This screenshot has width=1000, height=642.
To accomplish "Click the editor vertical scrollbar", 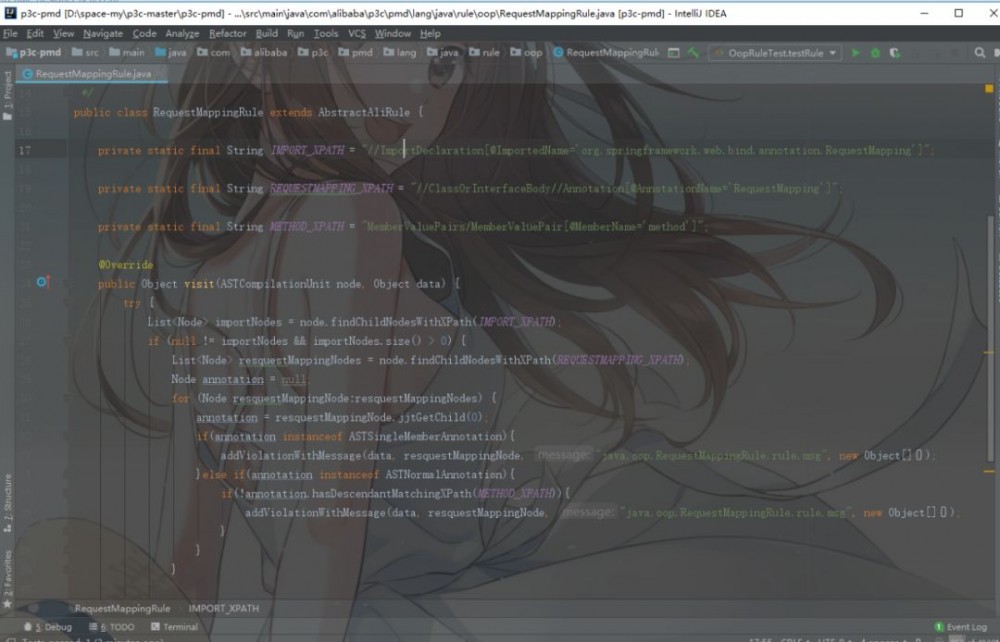I will click(990, 338).
